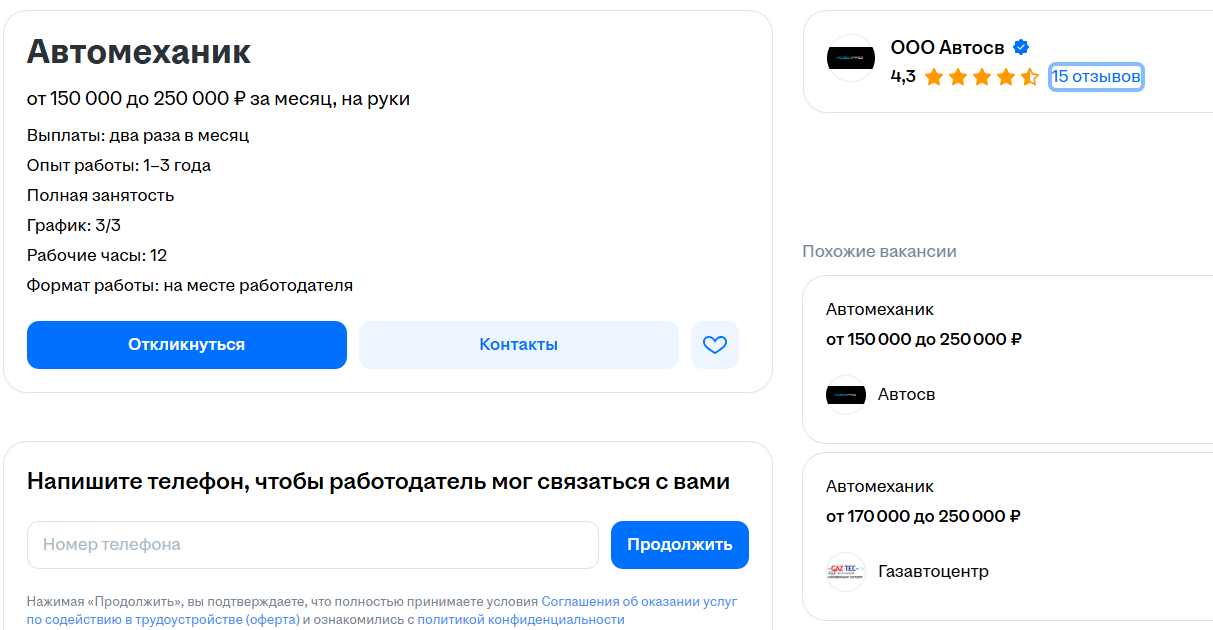
Task: Click the от 170 000 до 250 000 ₽ salary
Action: pyautogui.click(x=923, y=517)
